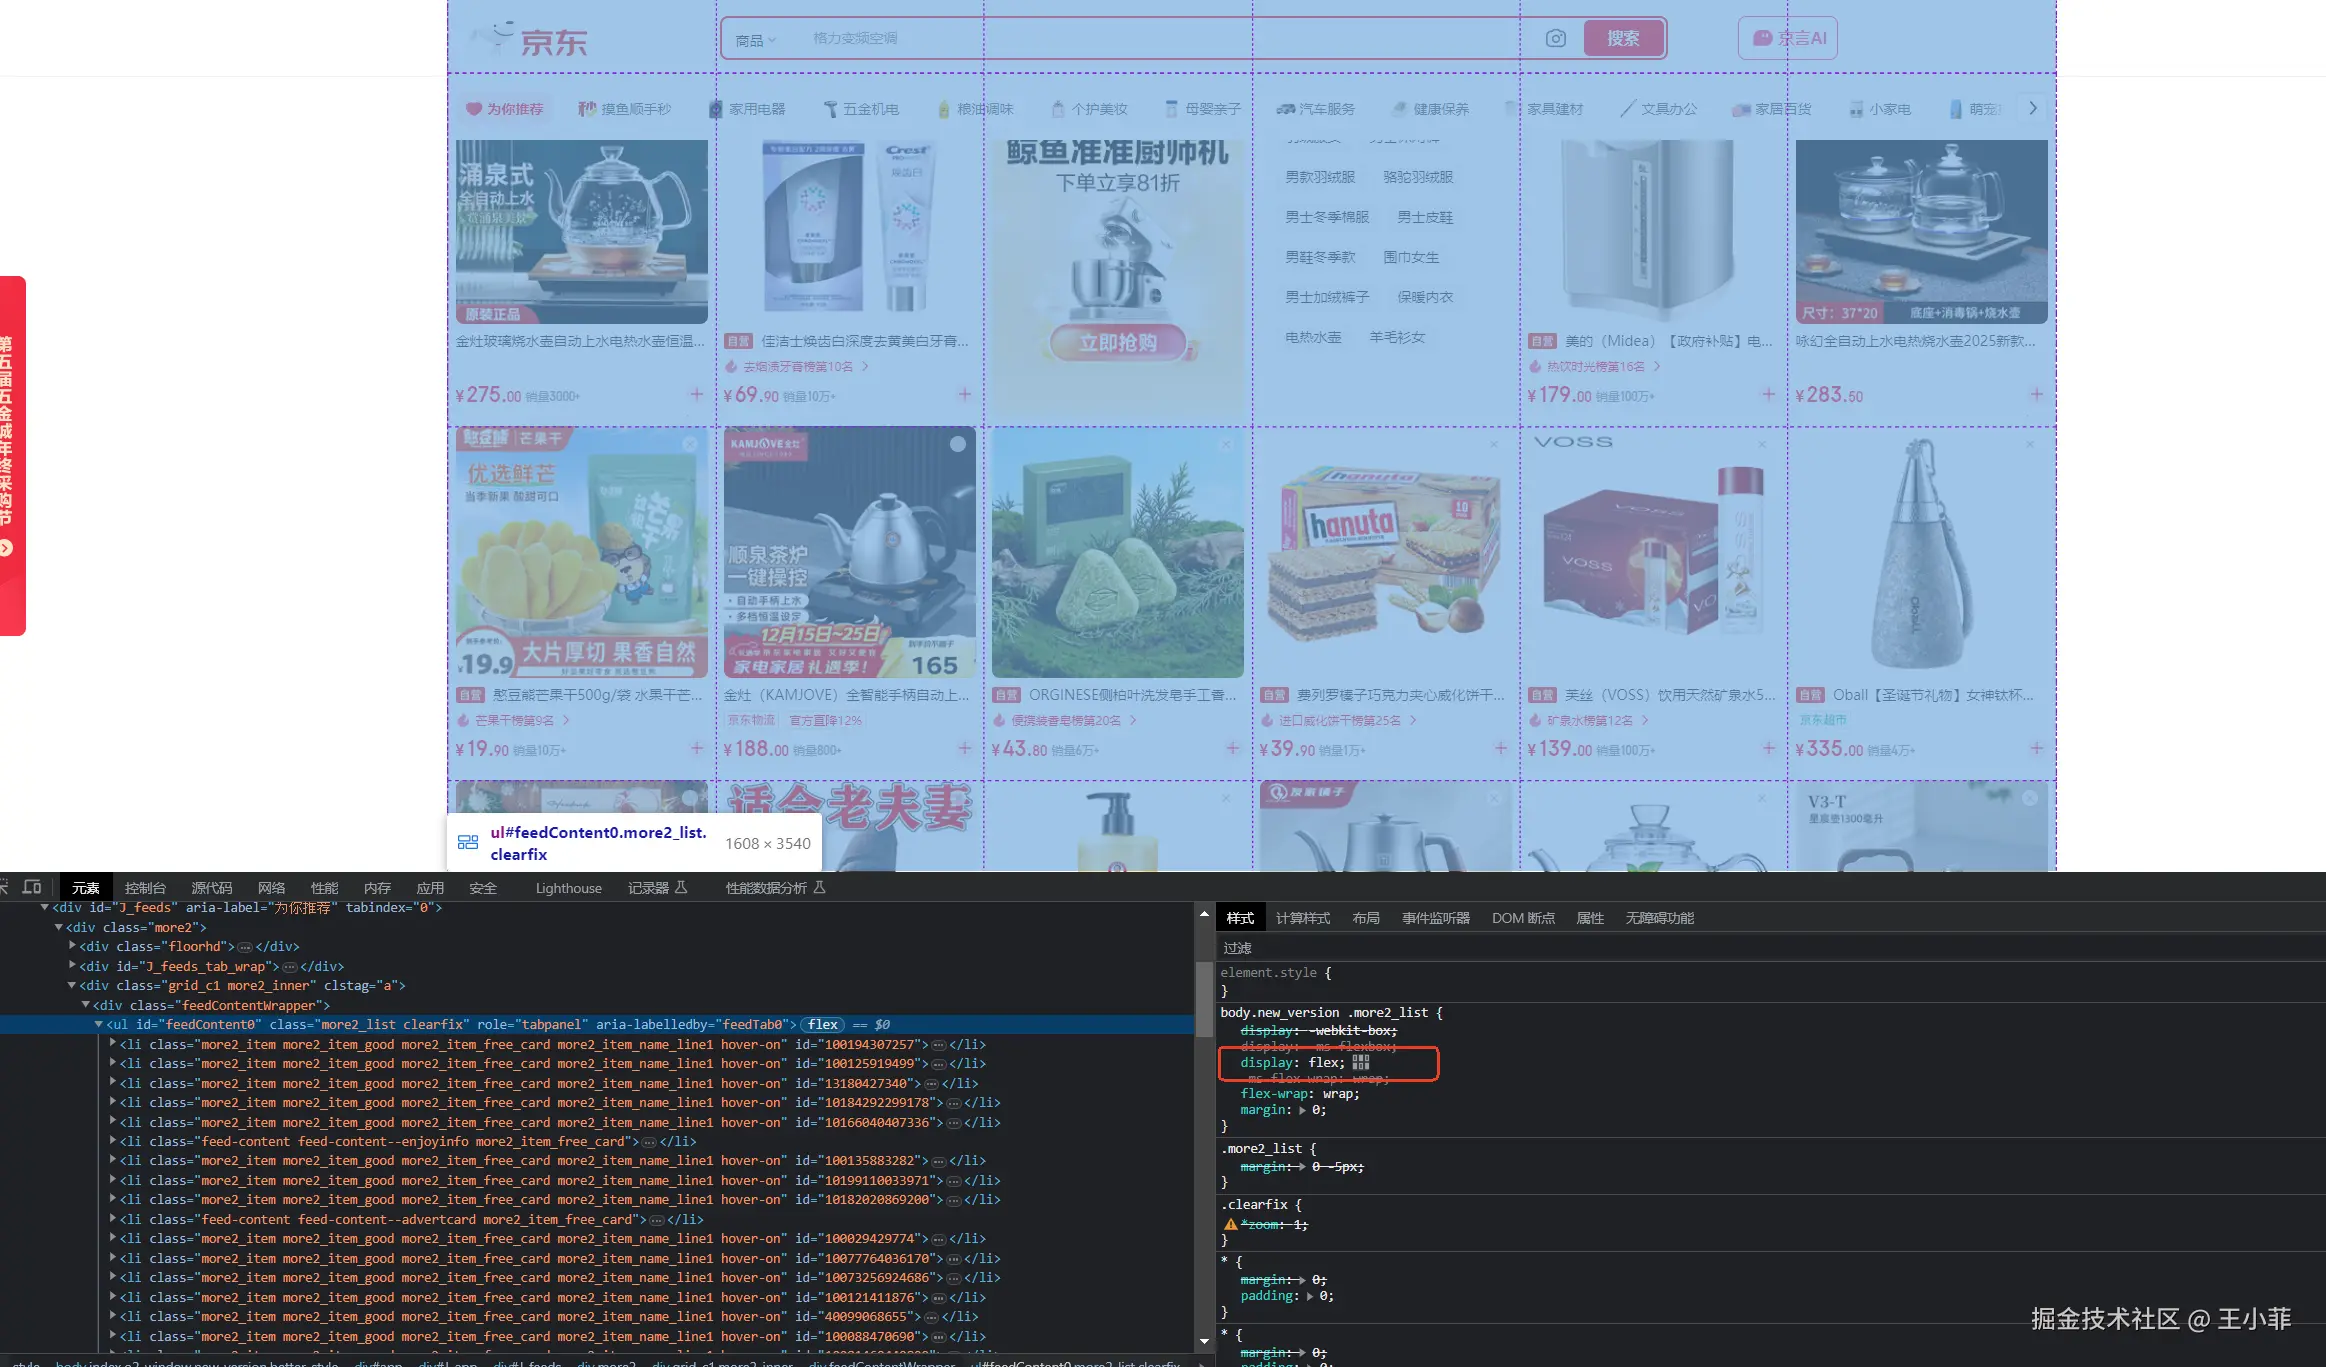Select the 家用电器 category link
The width and height of the screenshot is (2326, 1367).
(x=756, y=109)
